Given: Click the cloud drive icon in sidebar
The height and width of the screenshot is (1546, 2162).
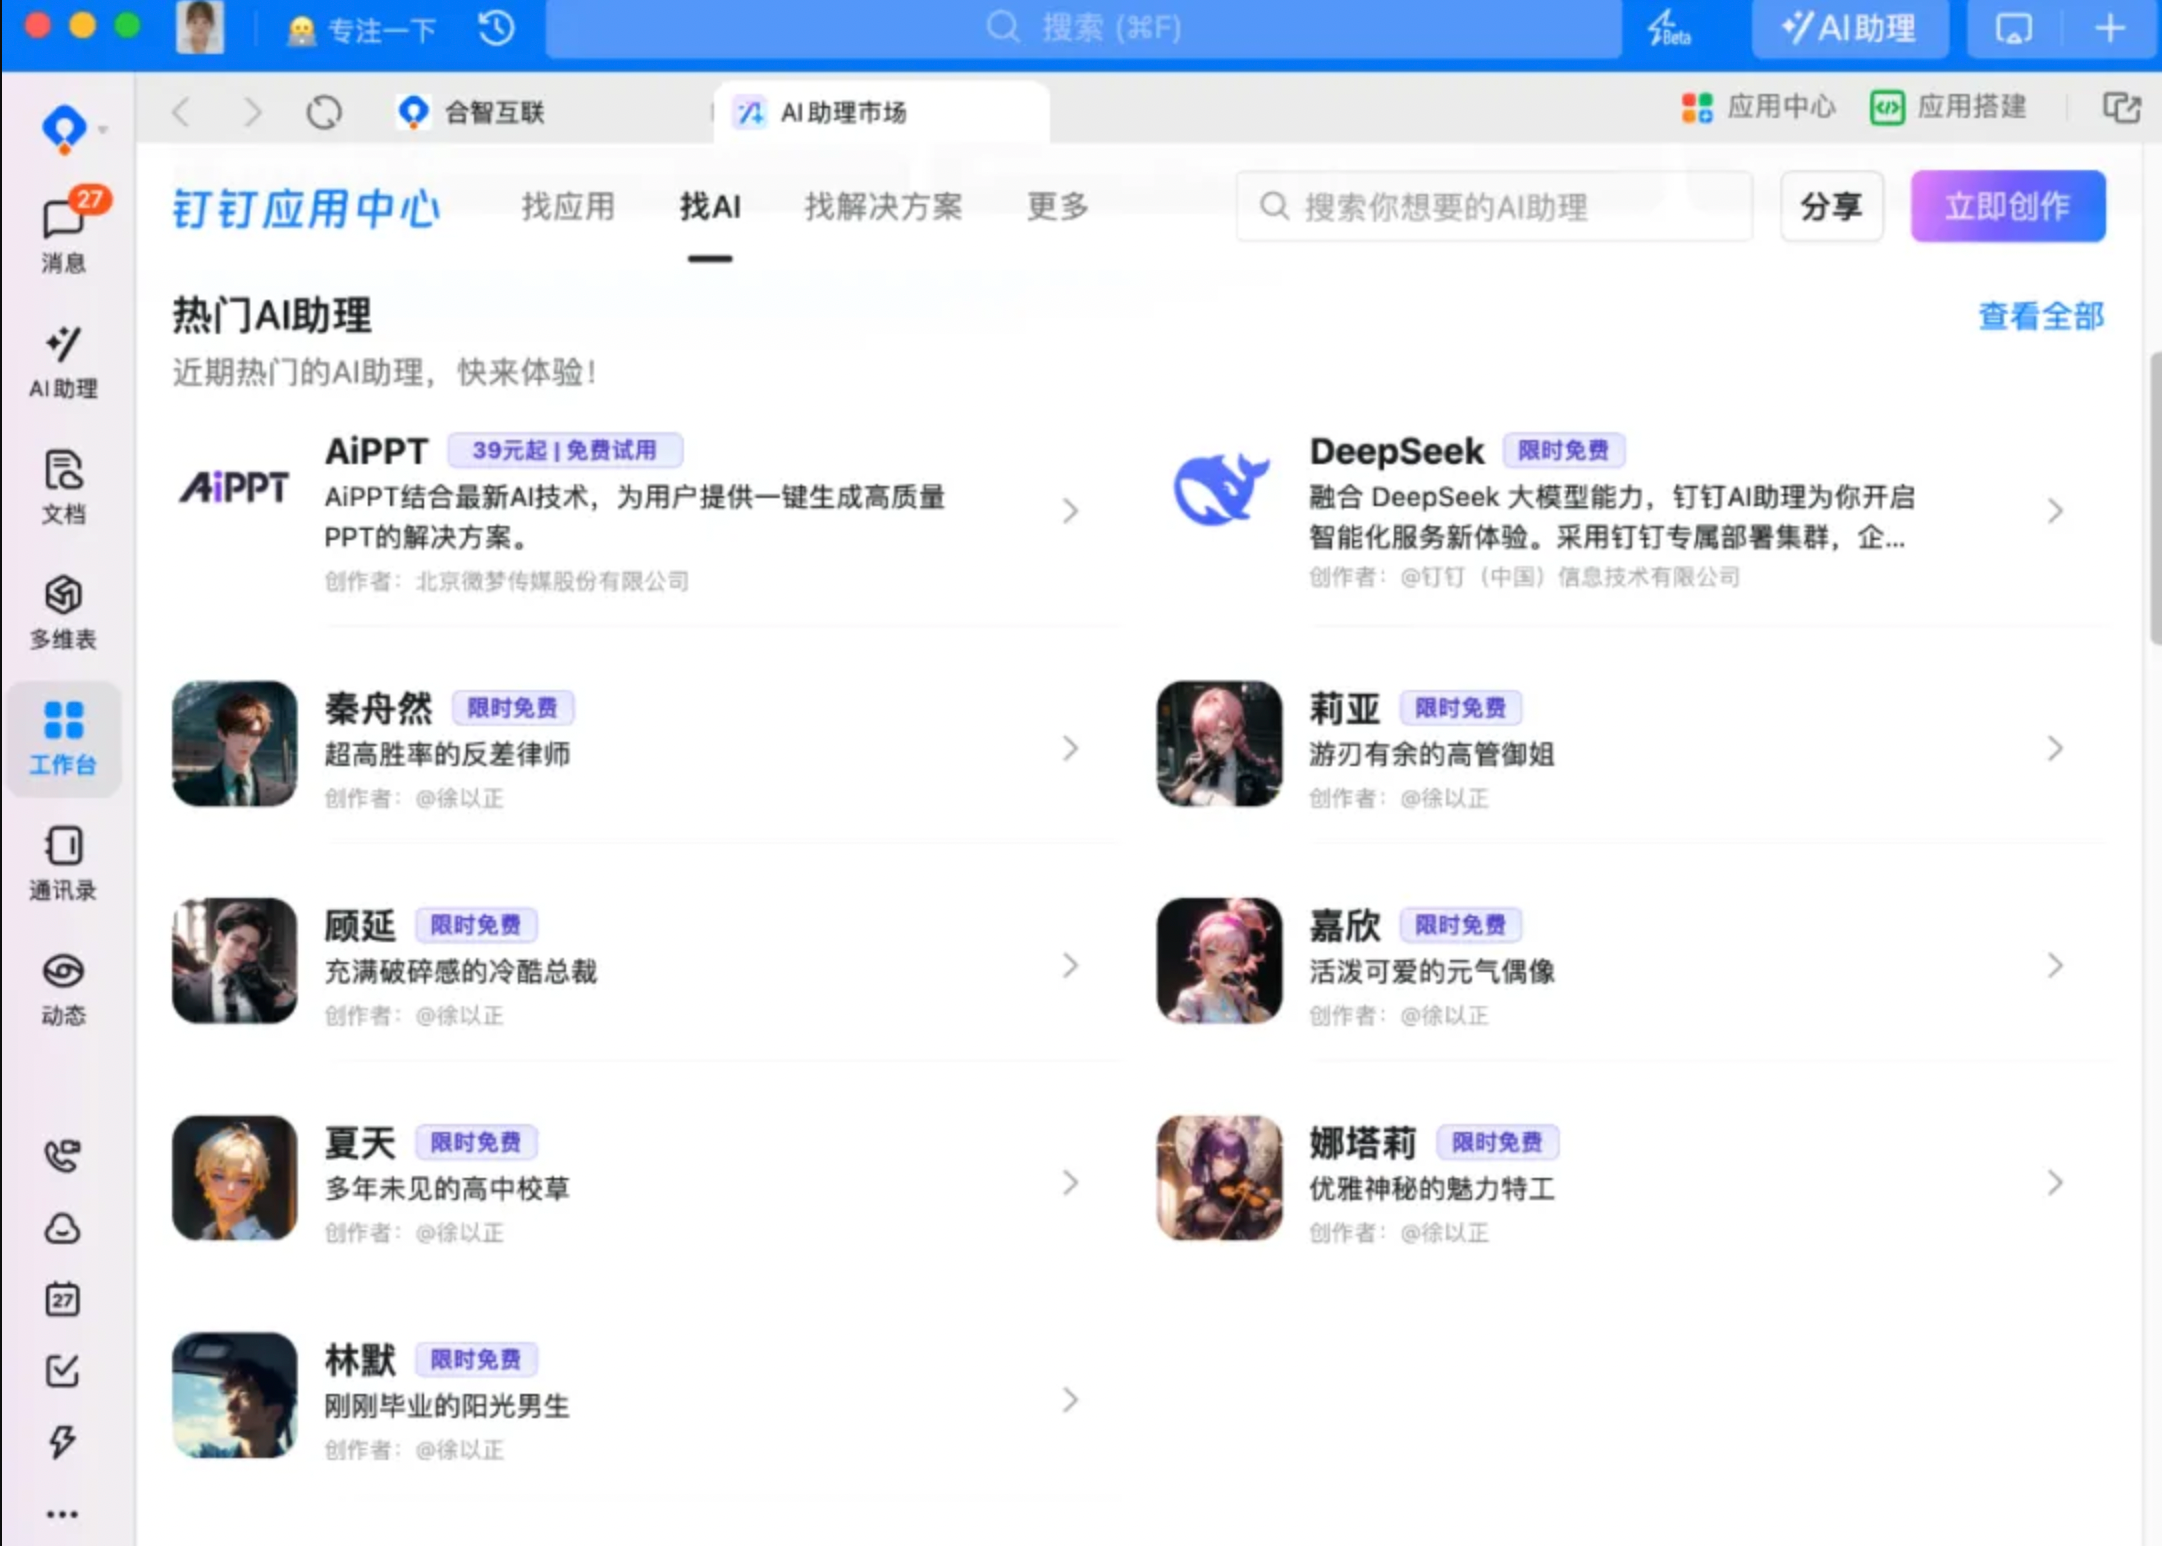Looking at the screenshot, I should 63,1228.
